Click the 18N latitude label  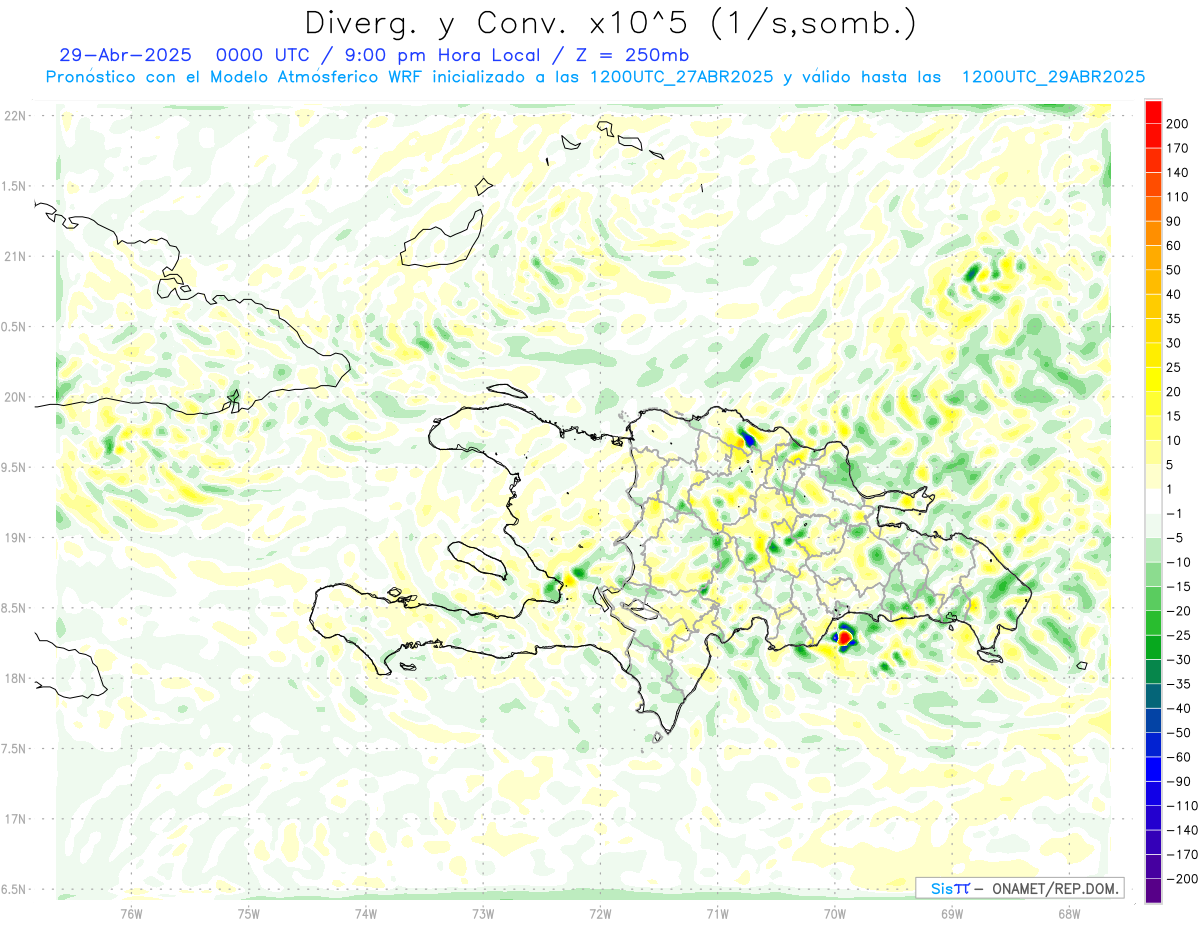[15, 678]
